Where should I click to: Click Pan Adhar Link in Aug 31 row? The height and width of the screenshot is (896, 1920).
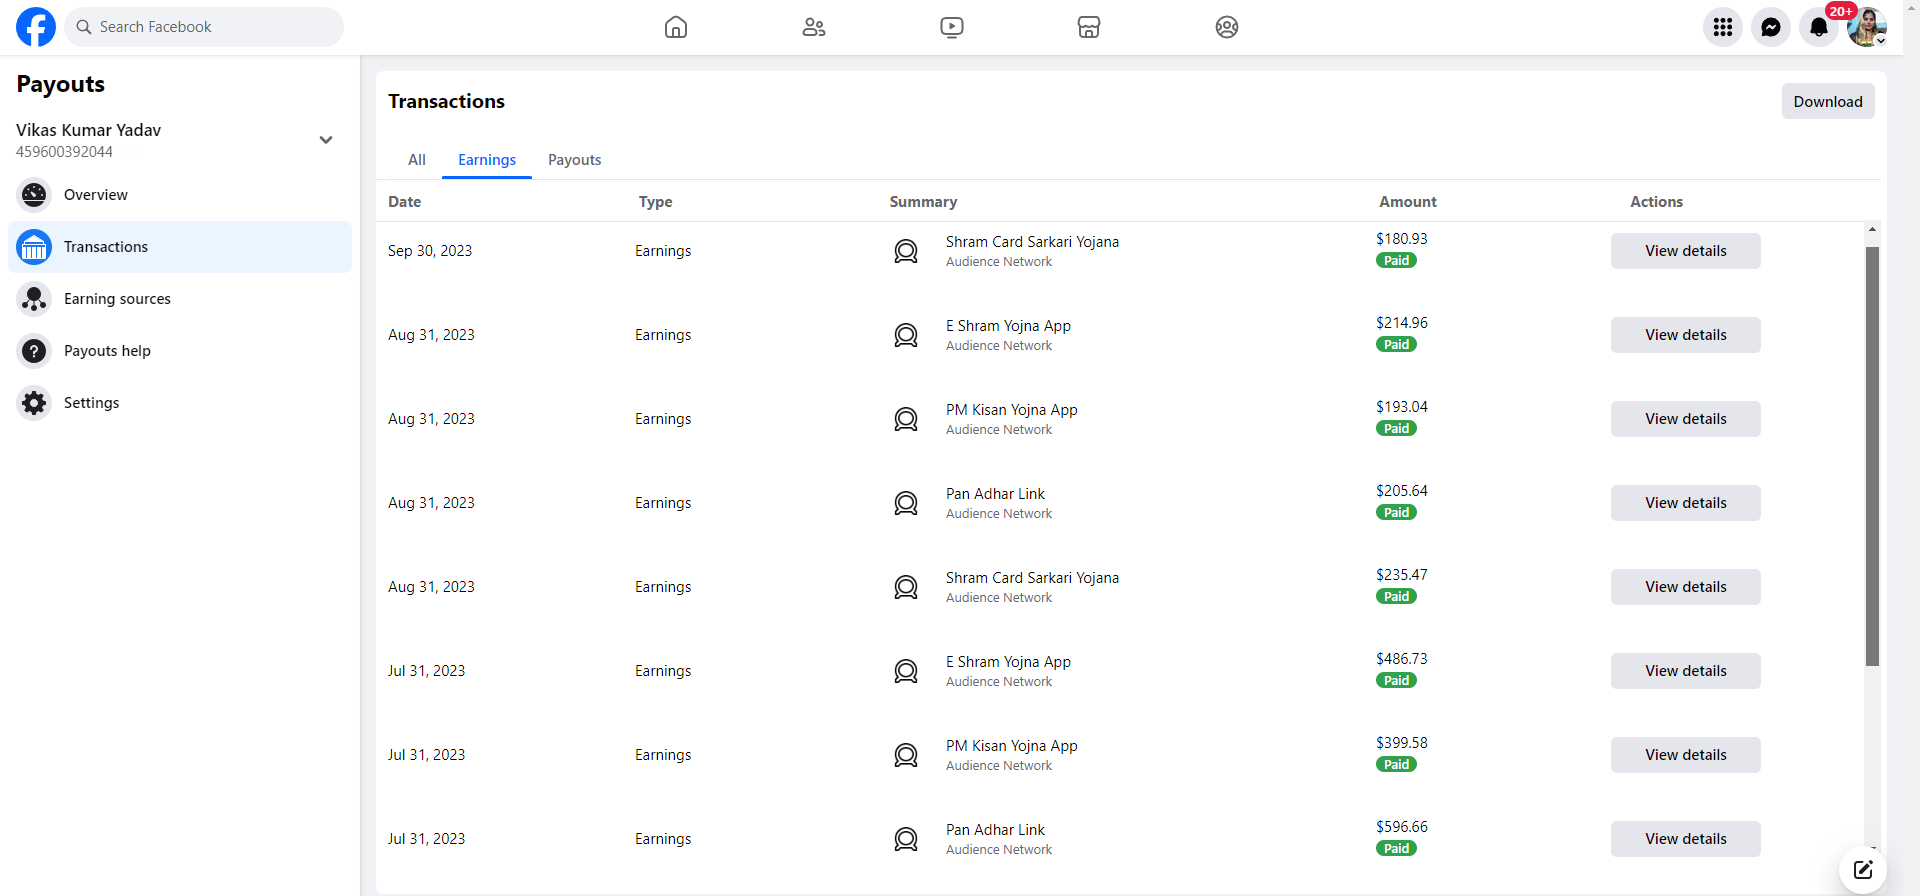point(995,494)
